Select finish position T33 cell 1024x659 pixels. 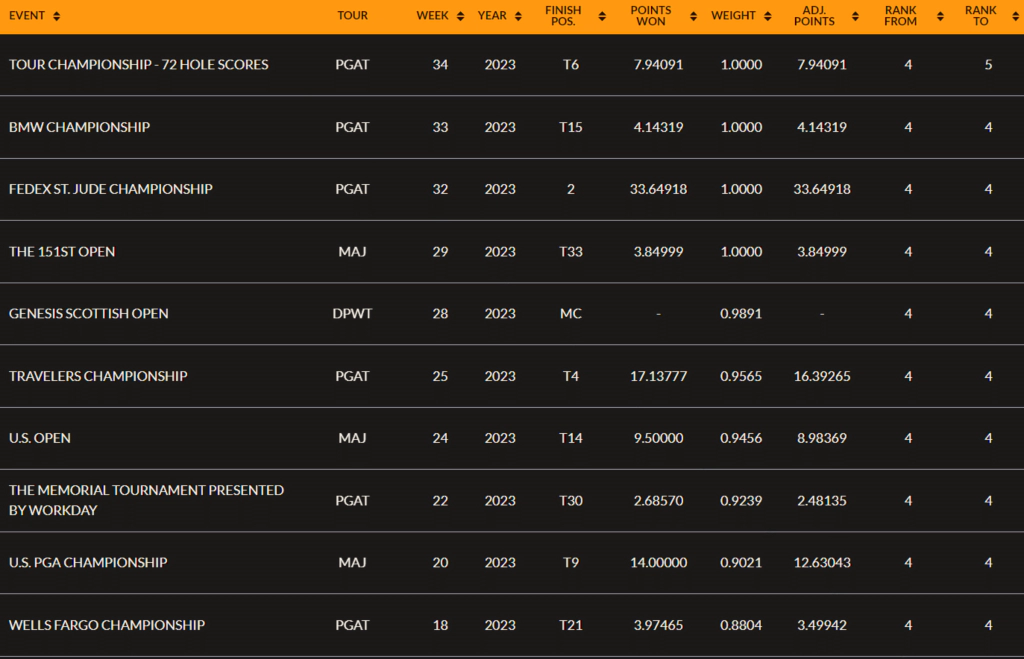click(x=571, y=252)
